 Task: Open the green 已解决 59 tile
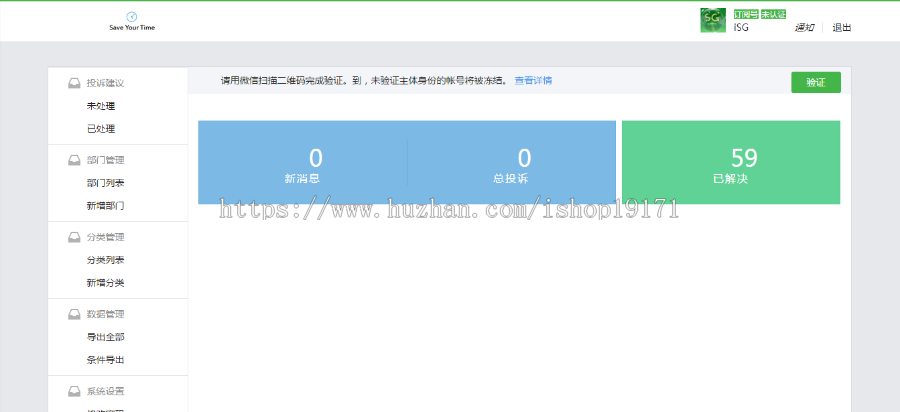(731, 162)
